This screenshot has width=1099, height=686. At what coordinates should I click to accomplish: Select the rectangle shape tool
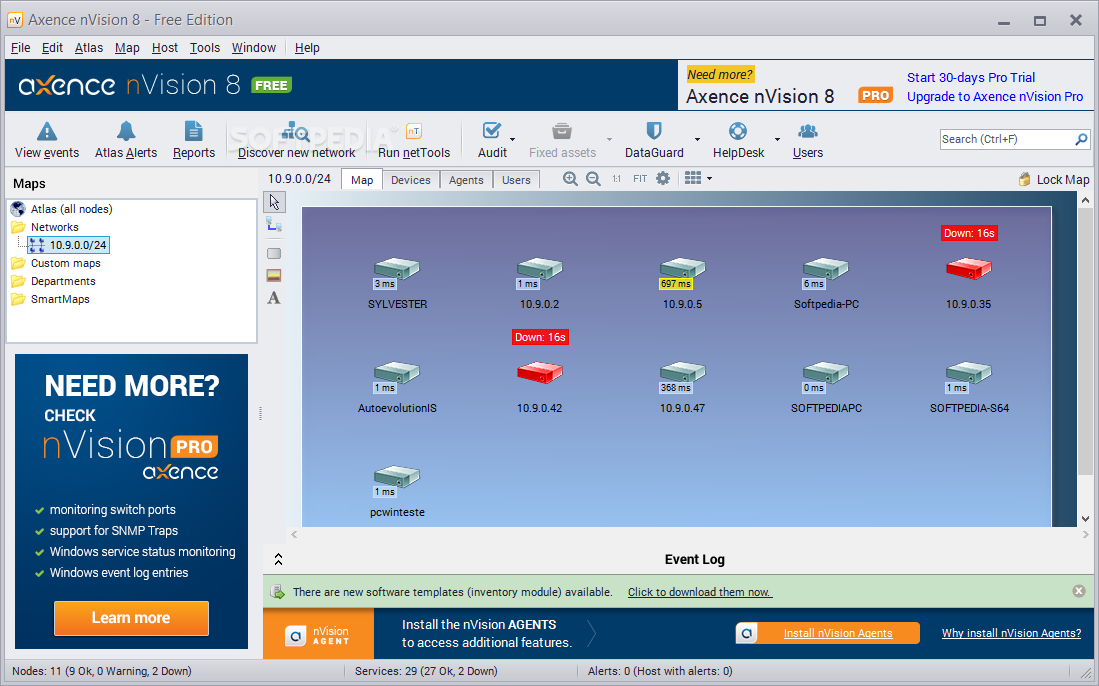click(x=274, y=254)
